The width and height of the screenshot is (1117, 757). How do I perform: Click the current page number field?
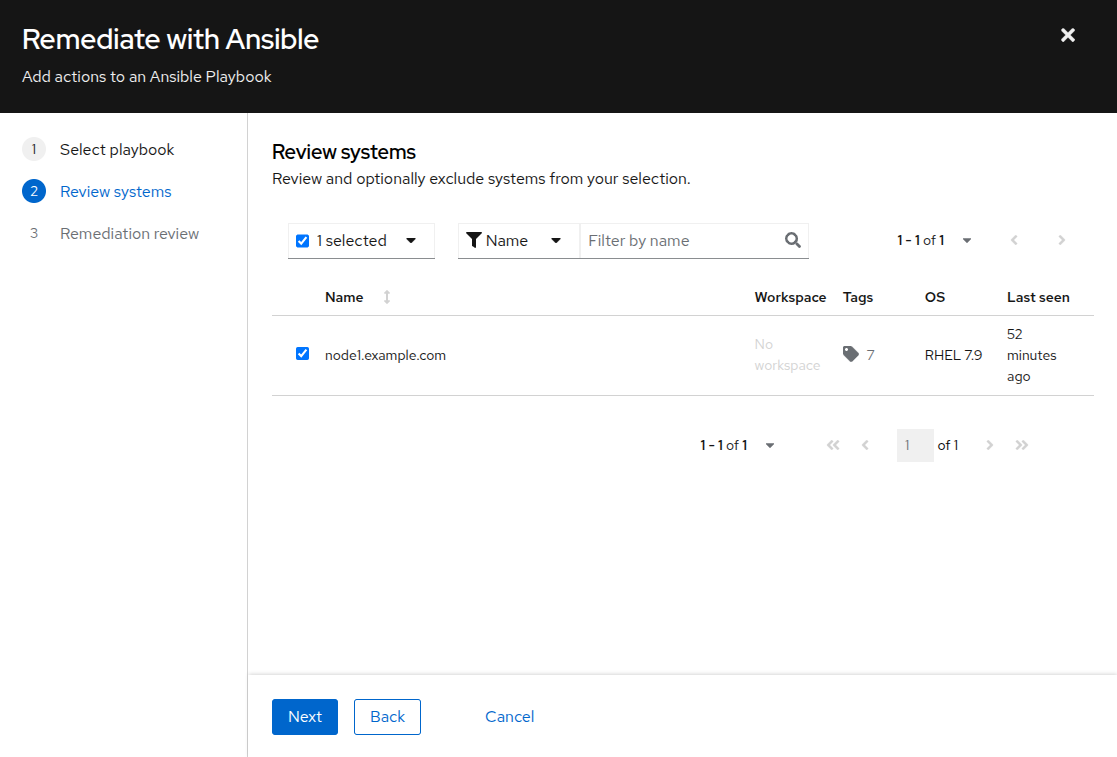tap(915, 445)
